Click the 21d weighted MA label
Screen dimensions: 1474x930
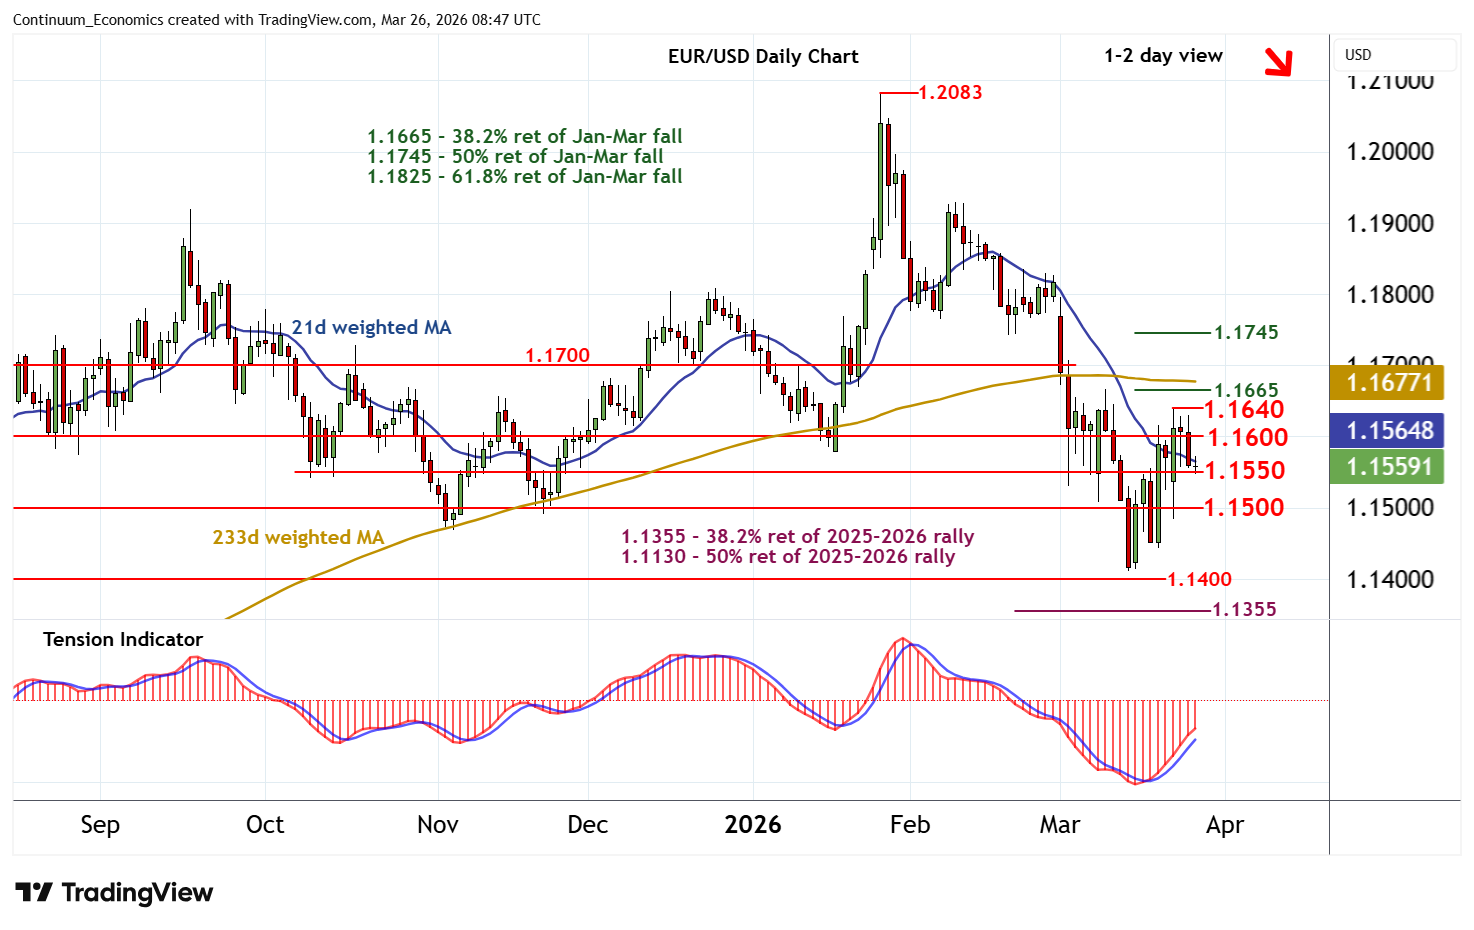pyautogui.click(x=371, y=328)
